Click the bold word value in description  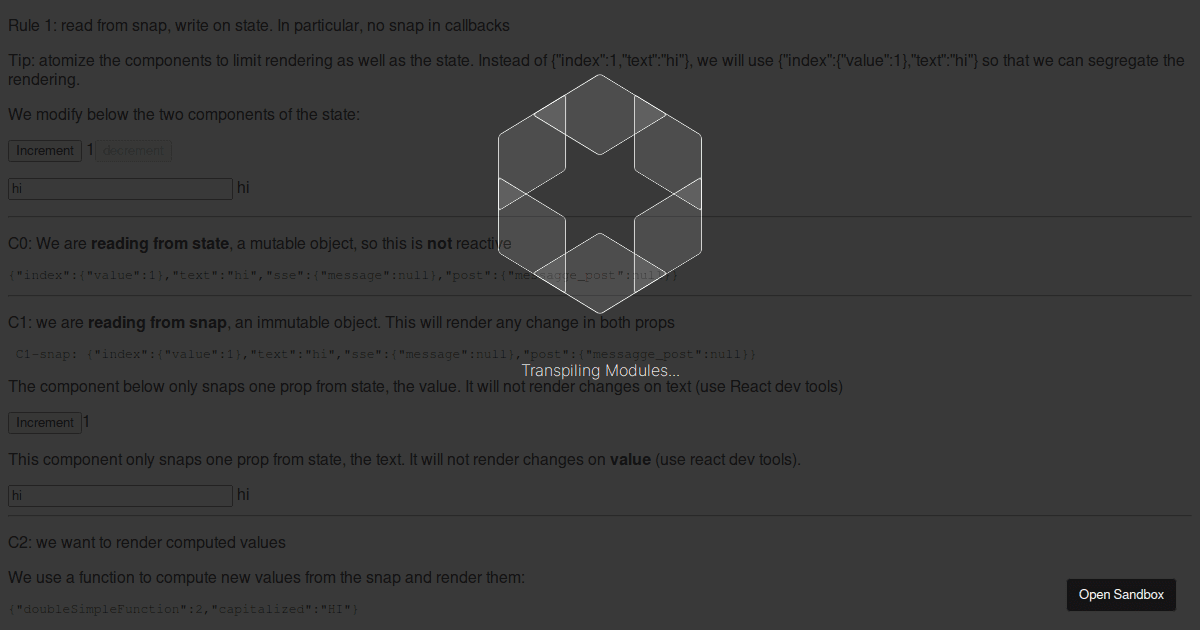tap(630, 460)
